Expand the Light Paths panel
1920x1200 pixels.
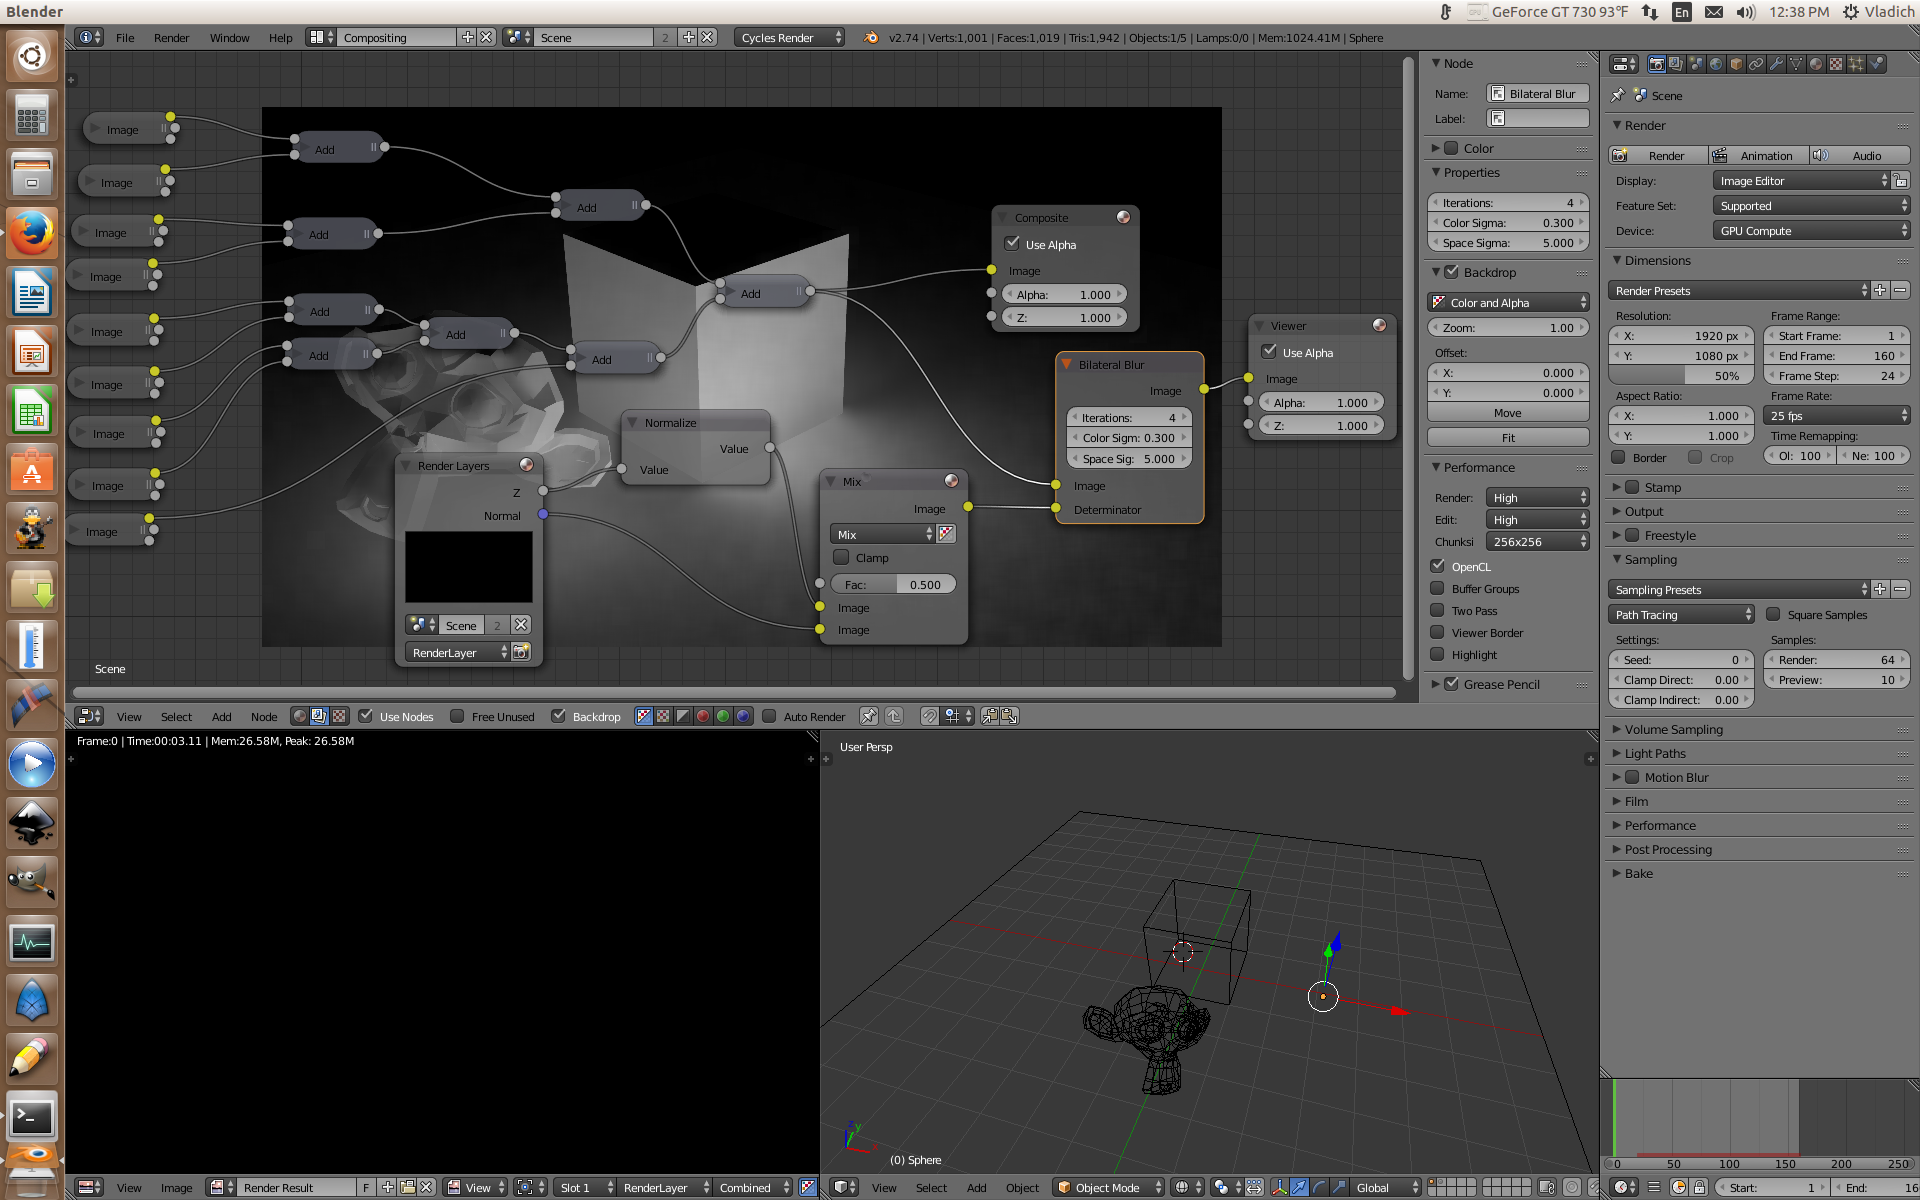pyautogui.click(x=1655, y=753)
